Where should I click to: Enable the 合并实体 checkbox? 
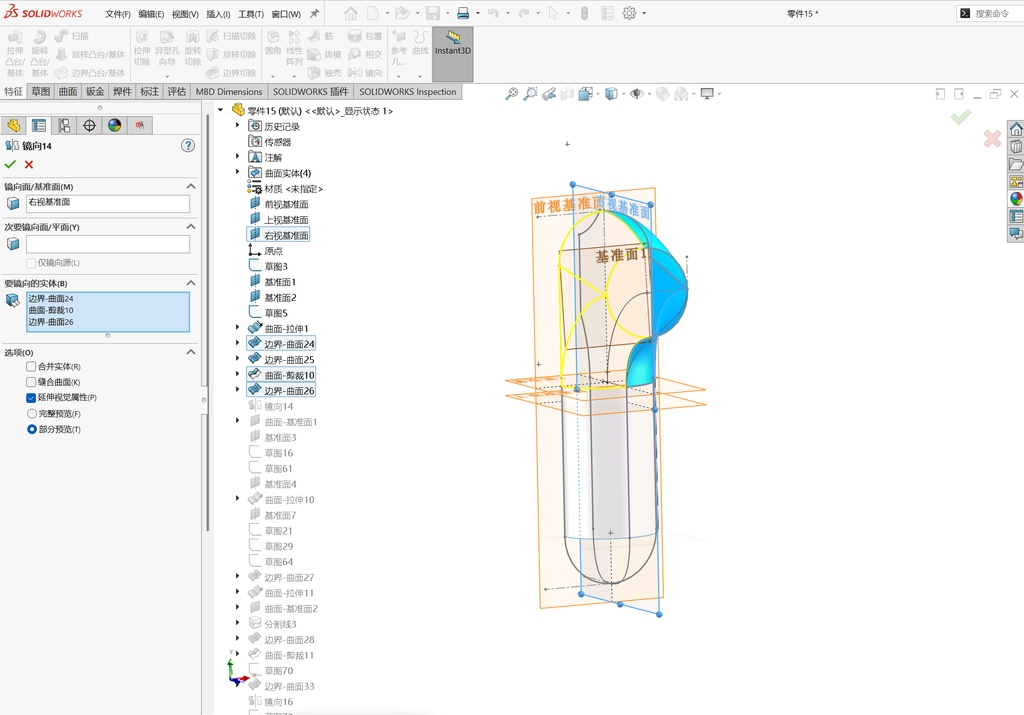coord(31,366)
